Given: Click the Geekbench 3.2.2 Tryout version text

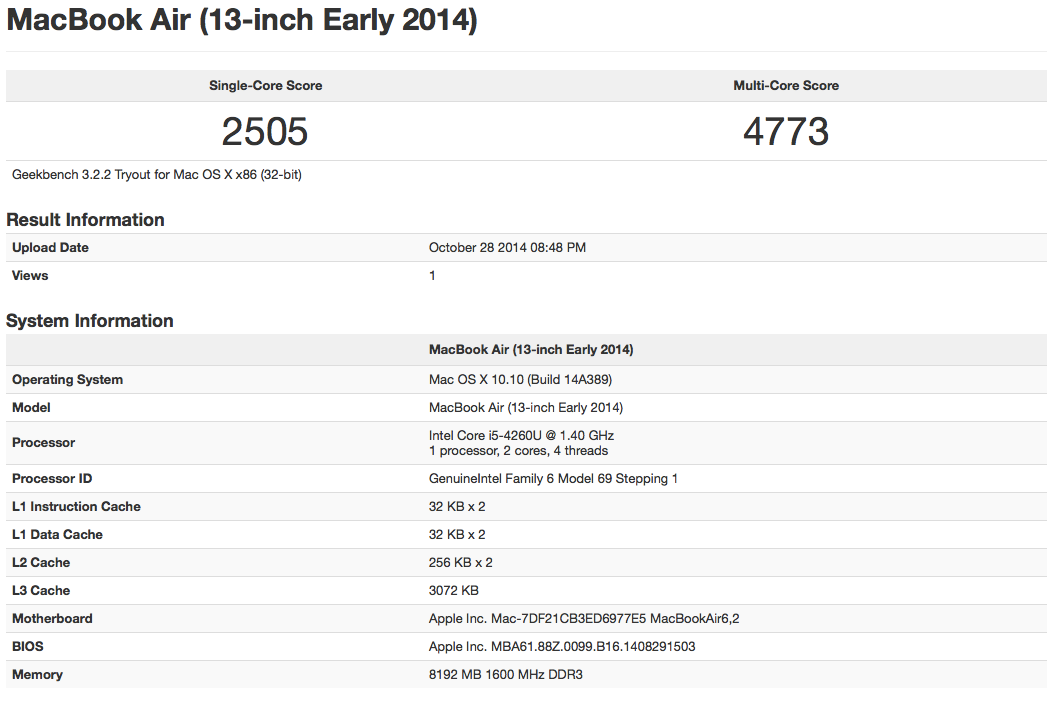Looking at the screenshot, I should (x=157, y=174).
